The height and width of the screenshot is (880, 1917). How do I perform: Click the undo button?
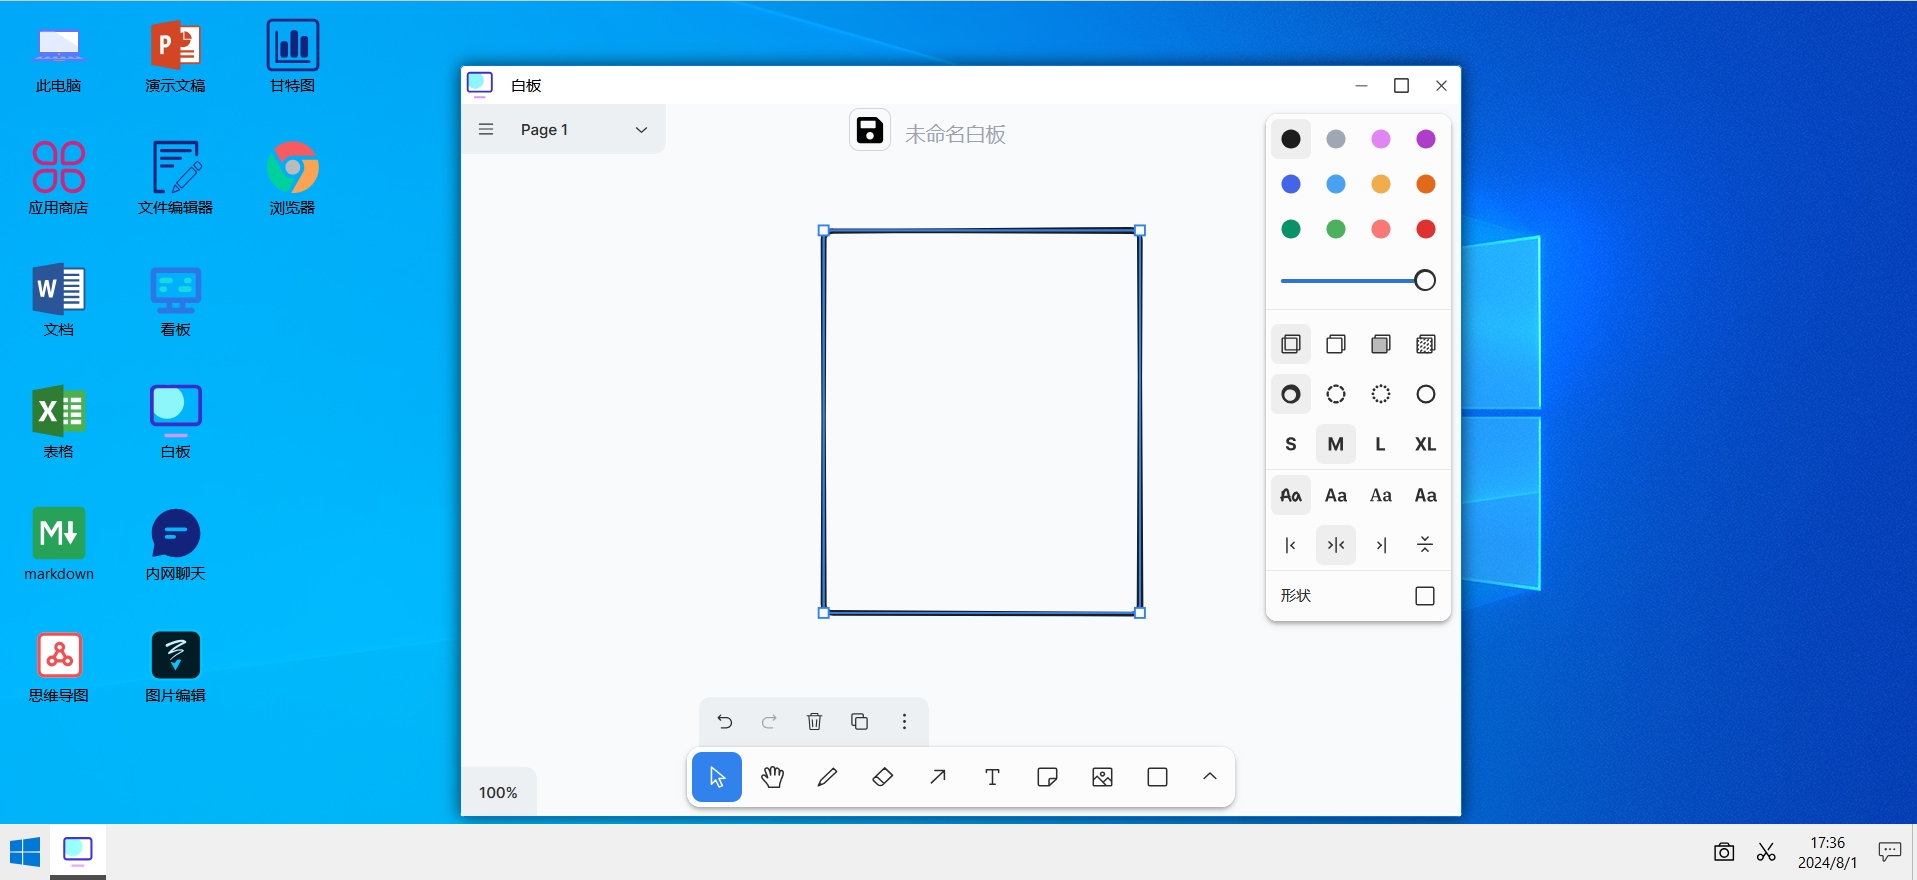pyautogui.click(x=724, y=721)
